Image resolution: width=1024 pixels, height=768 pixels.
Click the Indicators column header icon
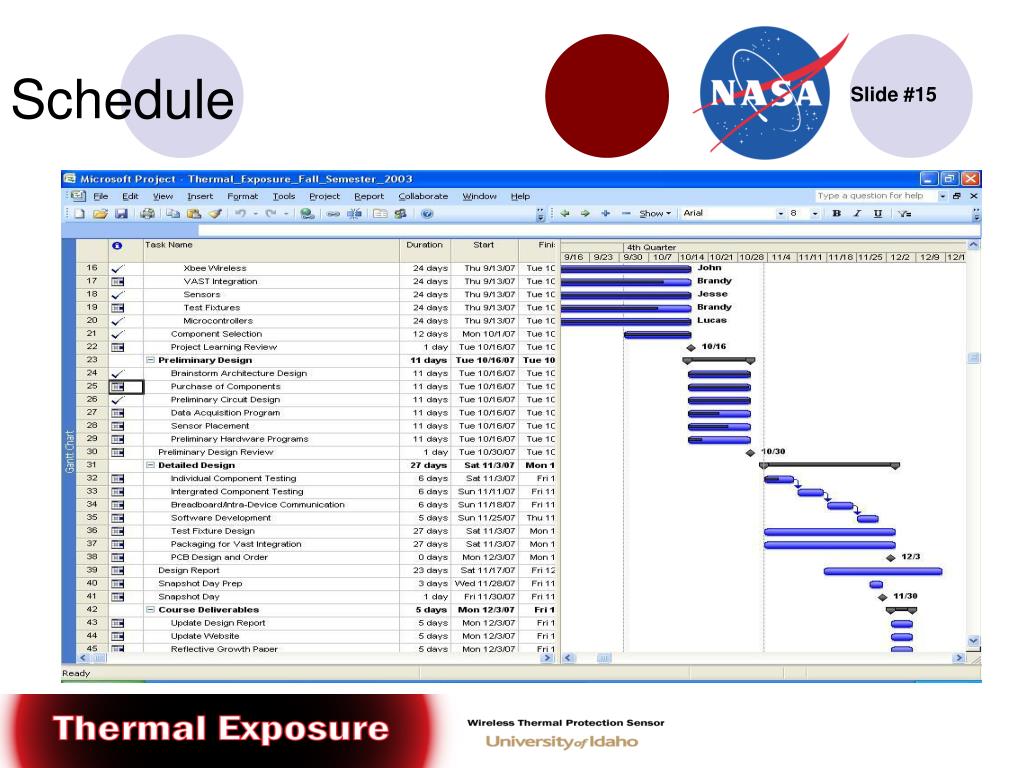(x=117, y=246)
